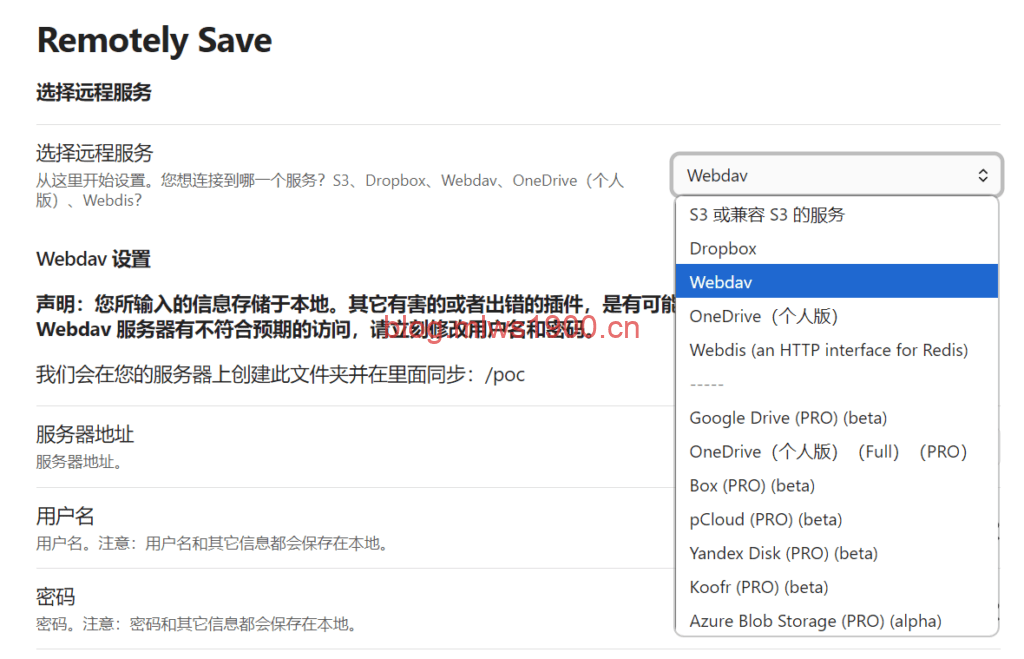Select the S3 或兼容 S3 的服务 option

tap(767, 215)
